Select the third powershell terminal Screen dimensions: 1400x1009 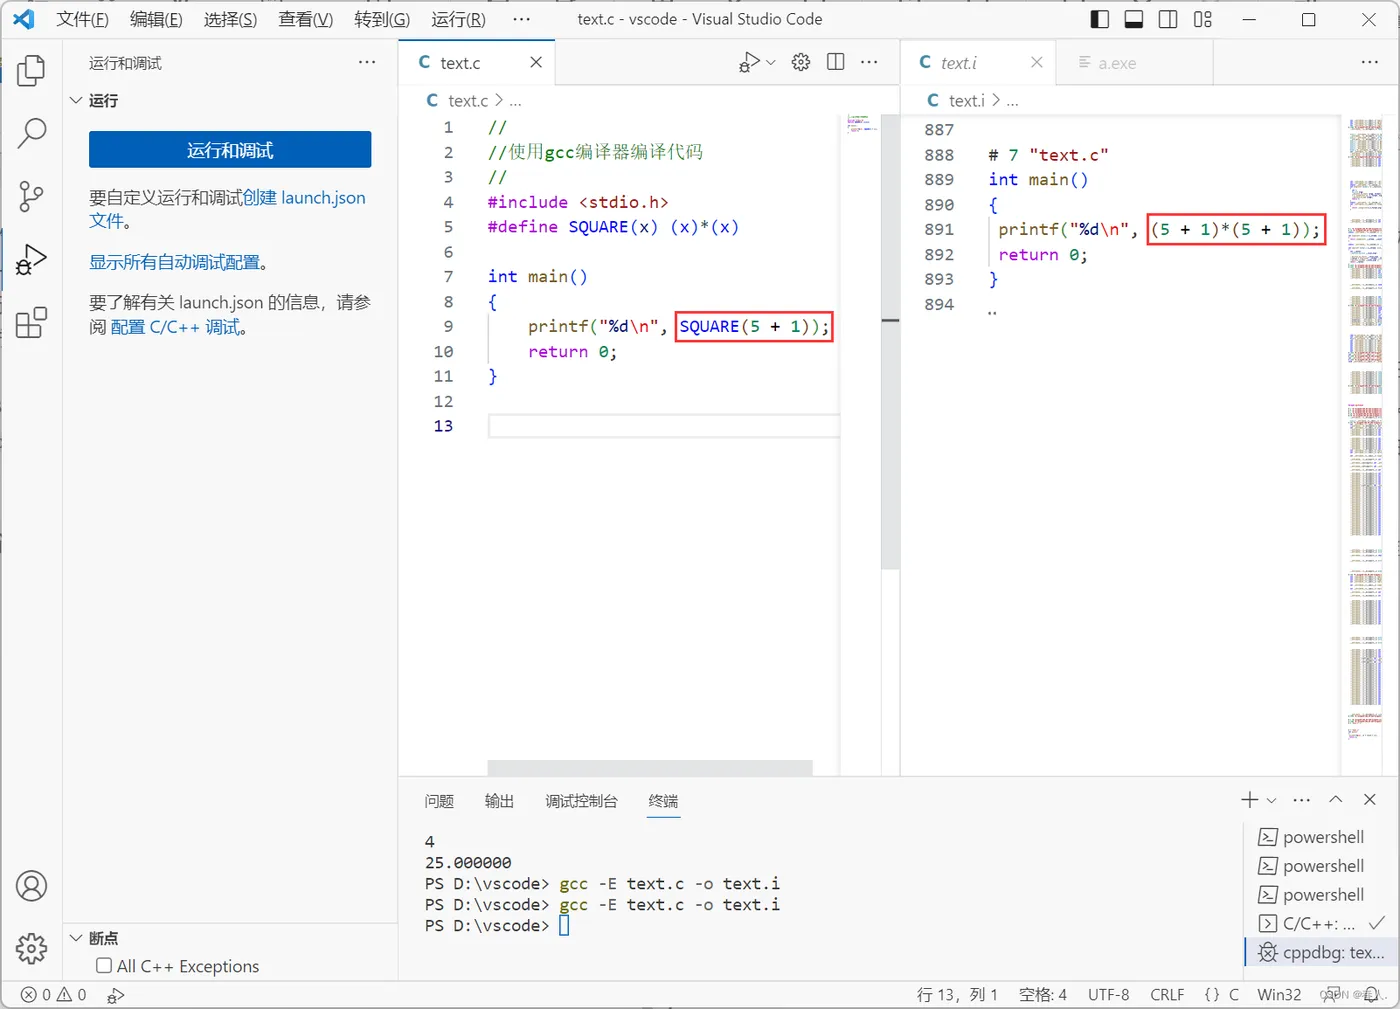pyautogui.click(x=1320, y=895)
